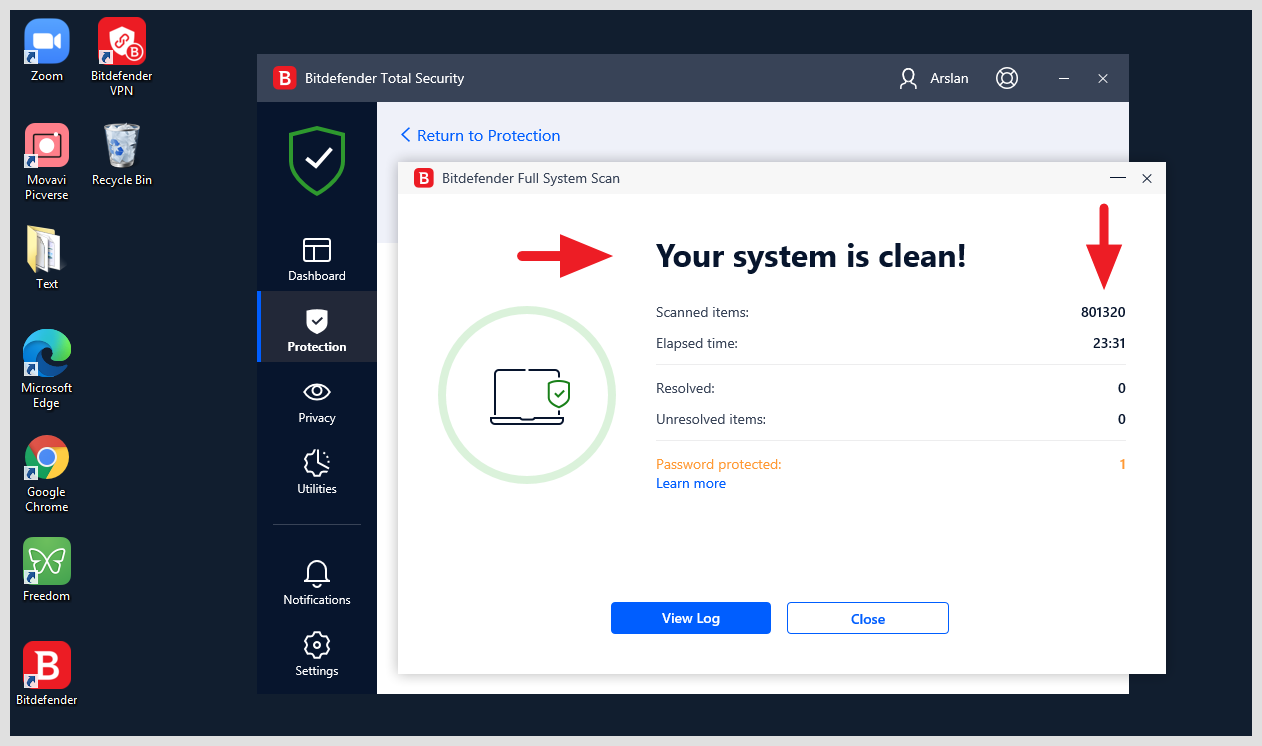Click the 'Password protected:' label
This screenshot has width=1262, height=746.
coord(719,464)
